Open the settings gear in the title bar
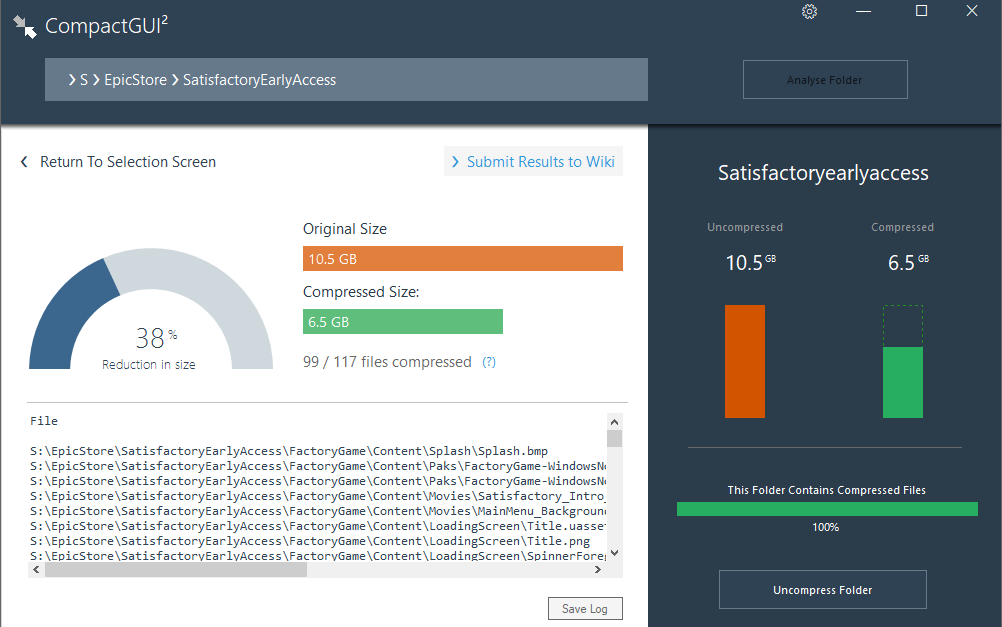This screenshot has width=1002, height=627. tap(809, 12)
